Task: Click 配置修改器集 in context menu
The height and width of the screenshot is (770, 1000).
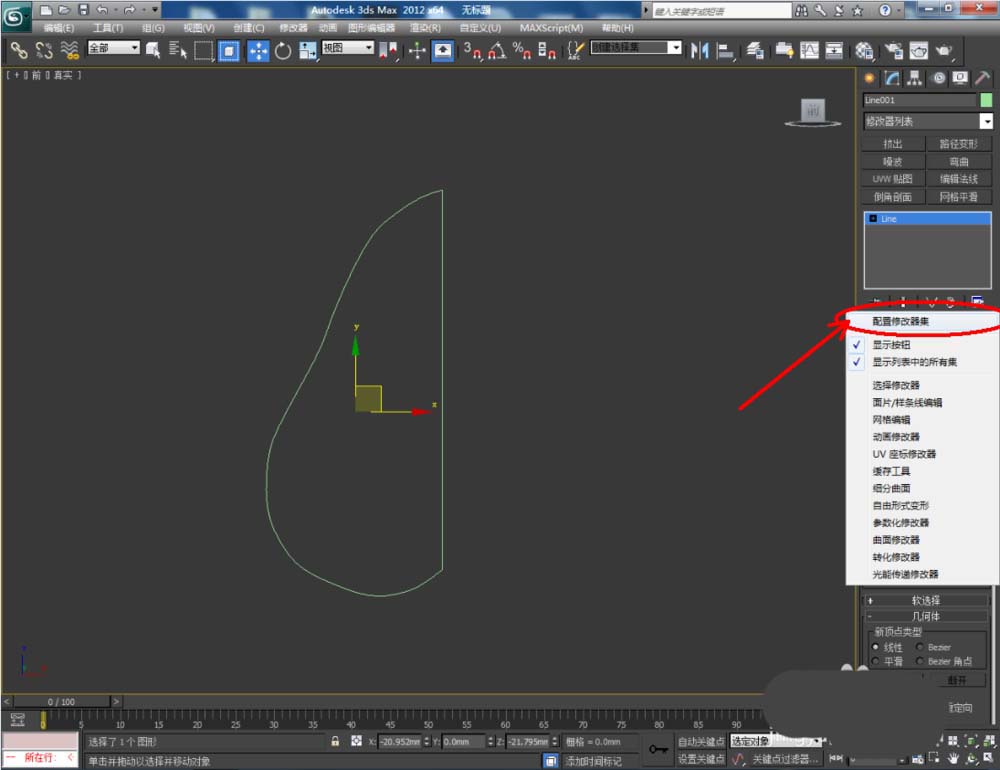Action: (x=900, y=322)
